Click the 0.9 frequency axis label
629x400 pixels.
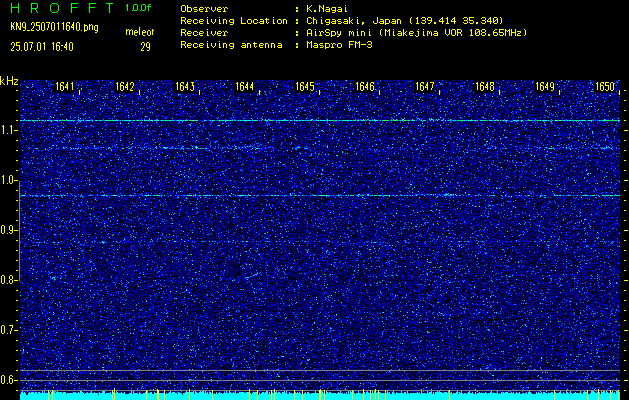(8, 230)
